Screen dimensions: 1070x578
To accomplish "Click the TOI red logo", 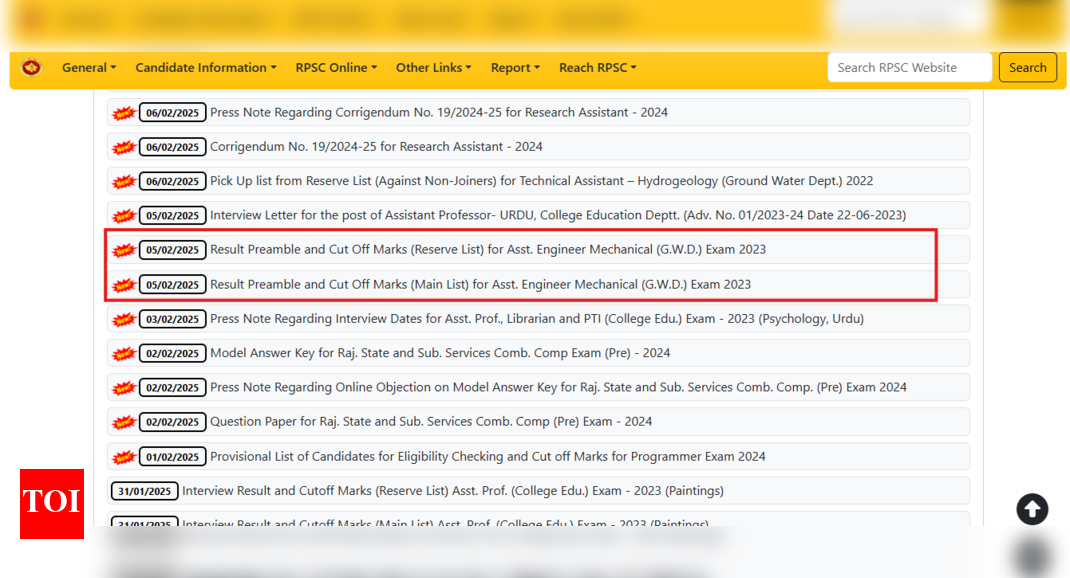I will 52,504.
